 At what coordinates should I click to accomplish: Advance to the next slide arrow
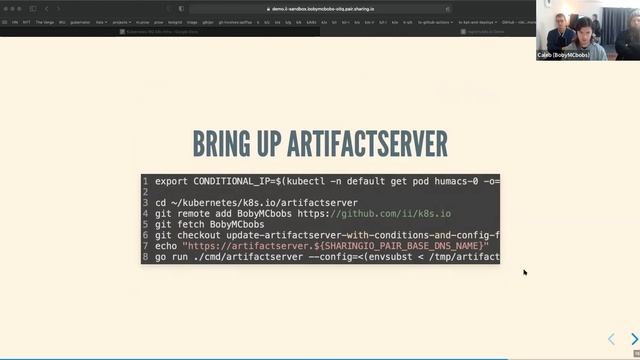[634, 339]
